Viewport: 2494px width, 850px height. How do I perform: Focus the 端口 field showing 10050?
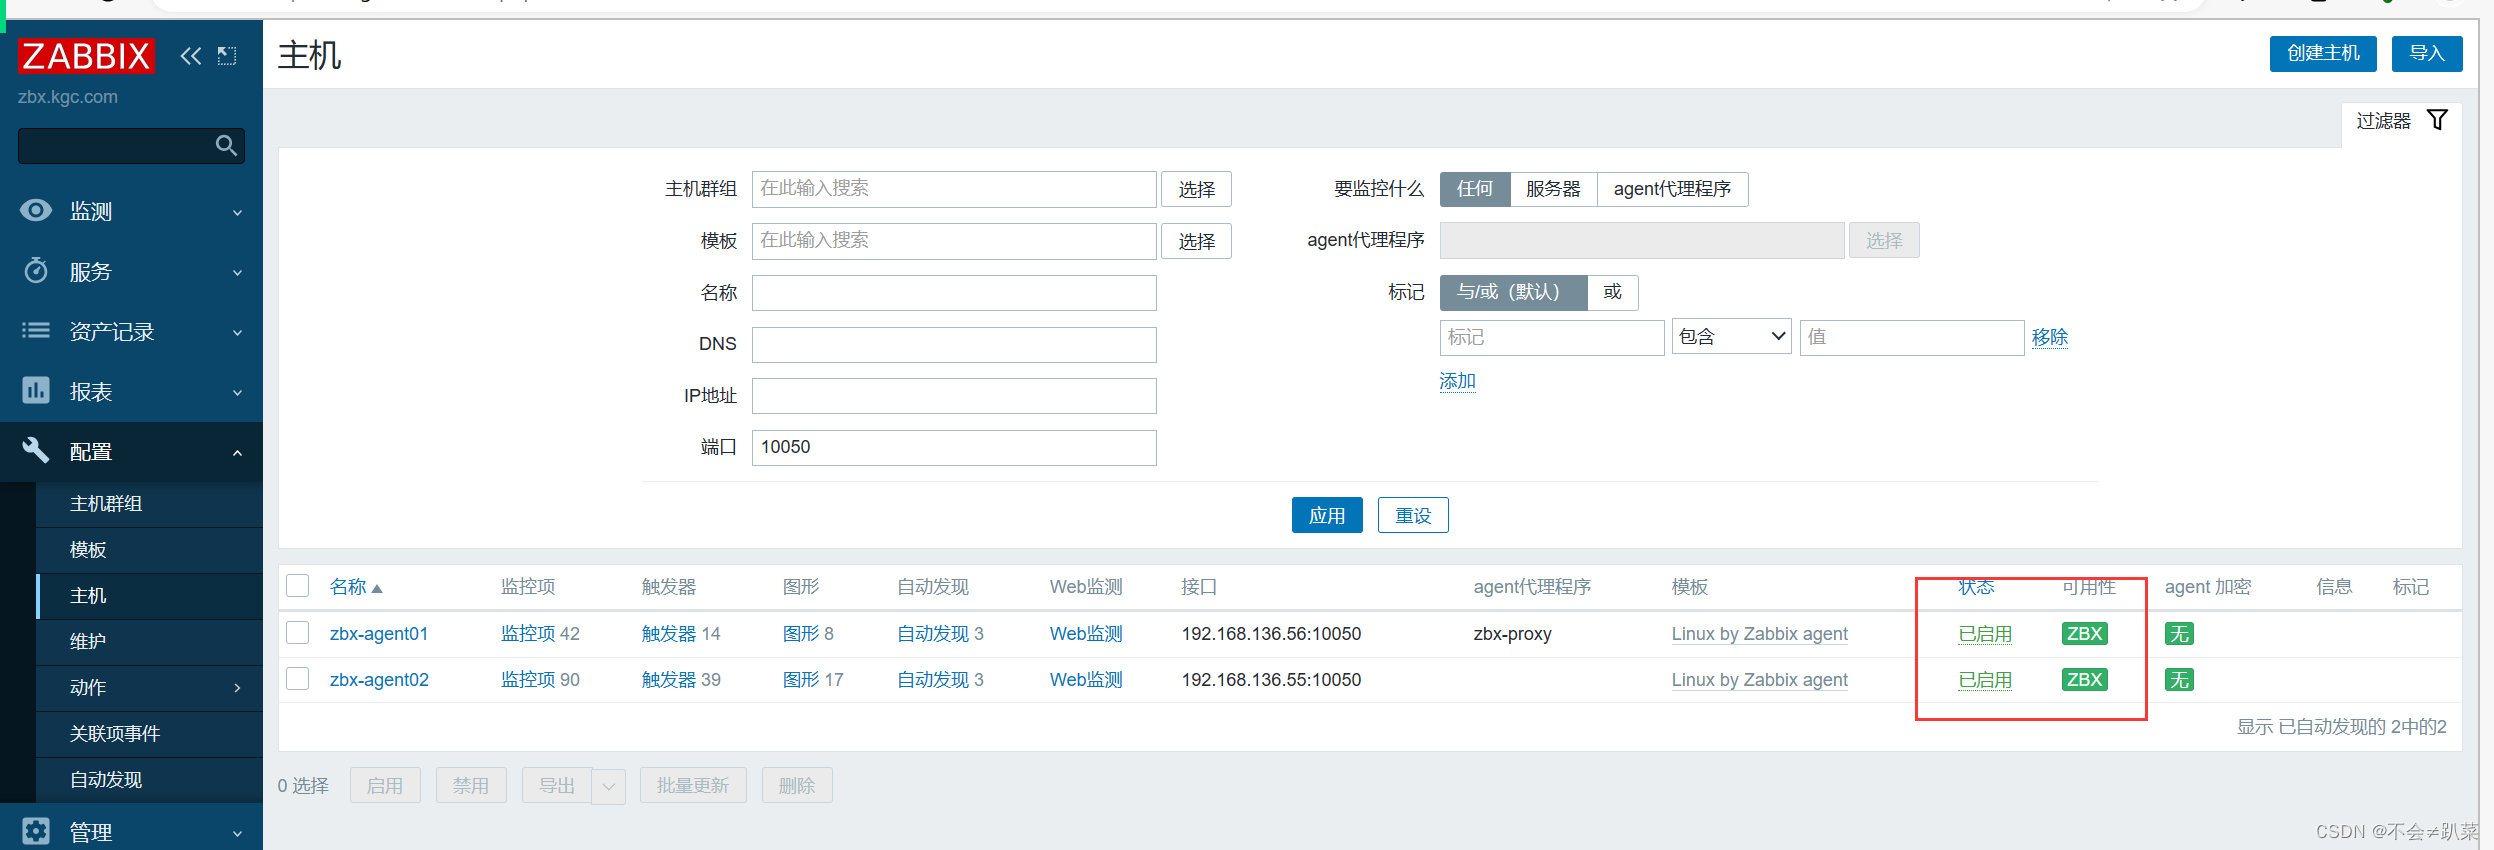click(954, 448)
